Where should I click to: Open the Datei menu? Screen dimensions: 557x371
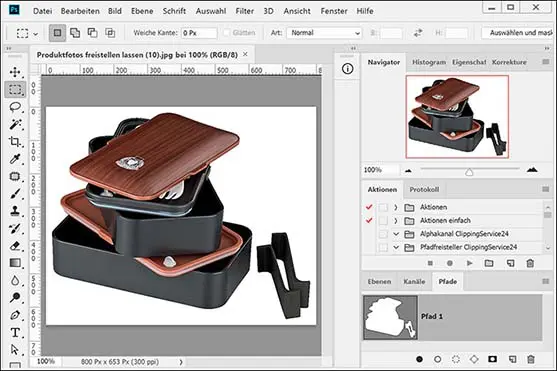click(x=42, y=11)
